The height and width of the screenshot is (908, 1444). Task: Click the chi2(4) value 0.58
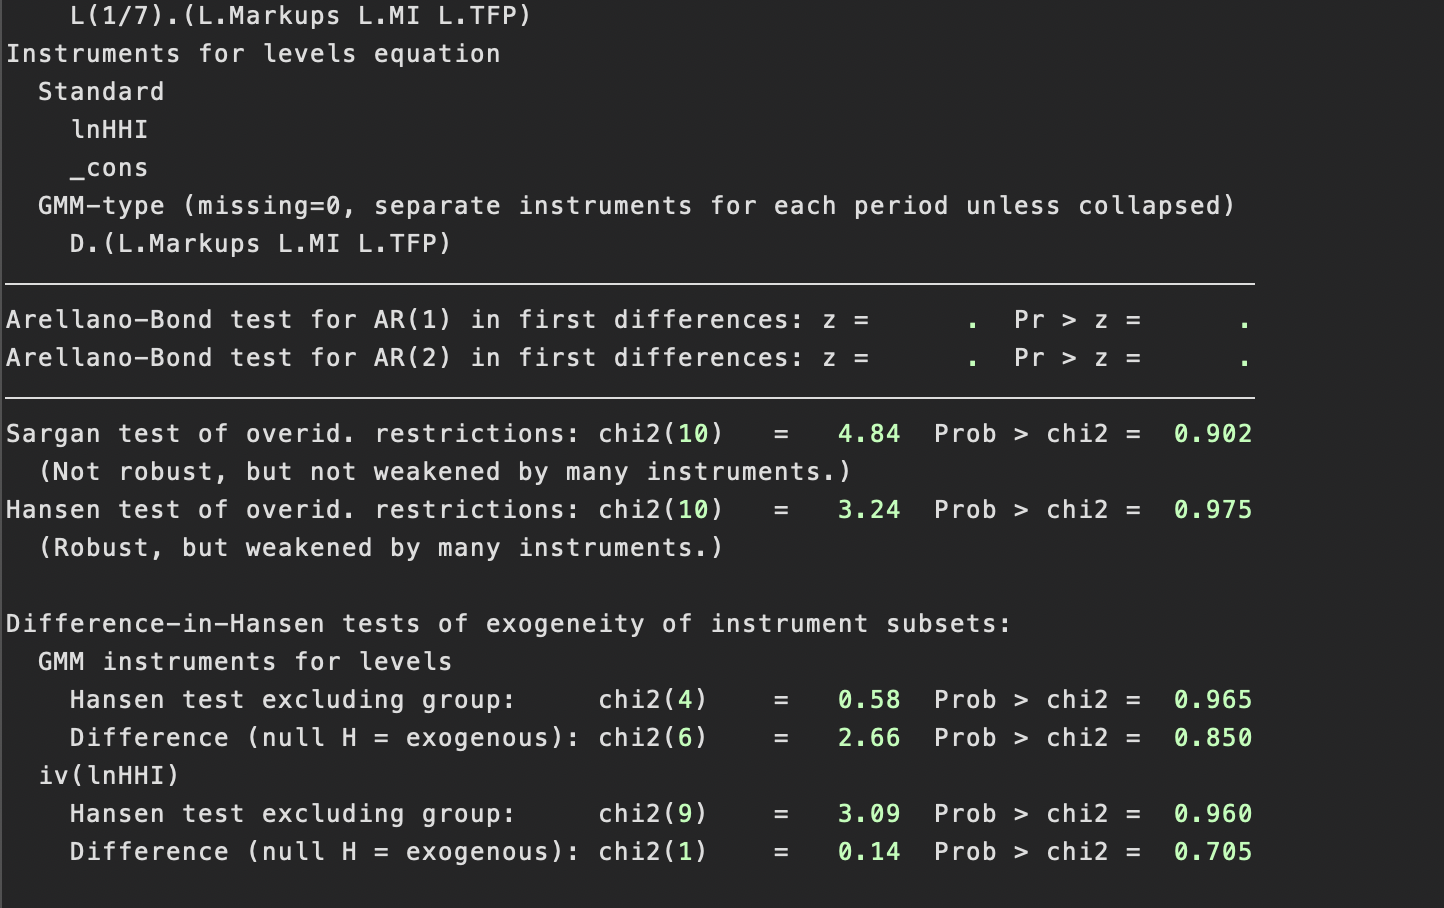point(868,700)
